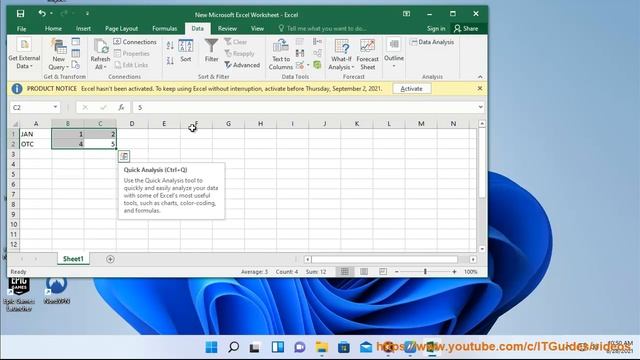Screen dimensions: 640x360
Task: Select cell A1 containing JAN
Action: point(36,134)
